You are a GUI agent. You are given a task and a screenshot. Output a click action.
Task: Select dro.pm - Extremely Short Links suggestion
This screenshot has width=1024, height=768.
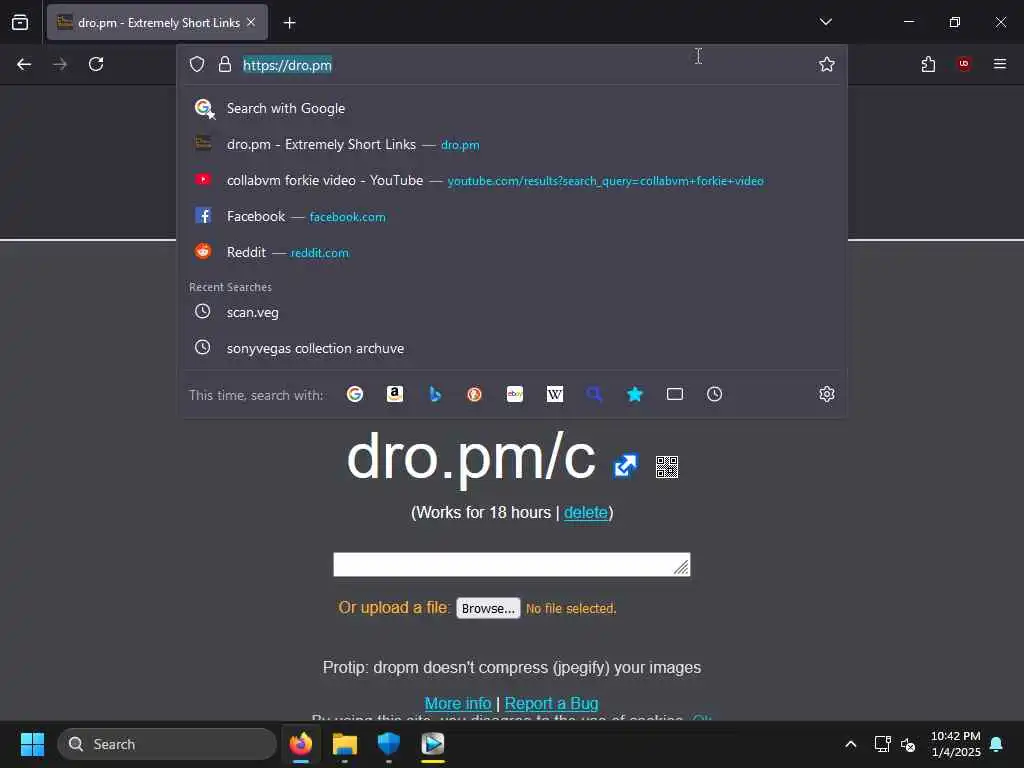[x=512, y=144]
